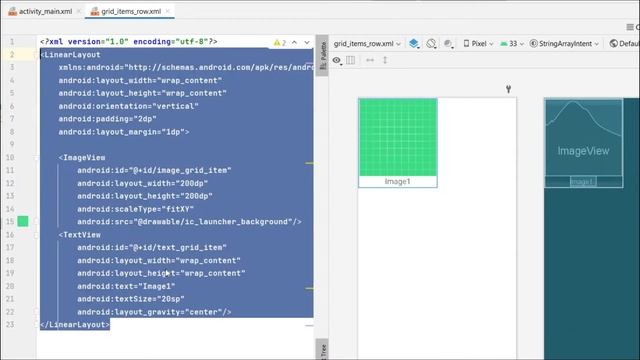Close the grid_items_row.xml tab

168,11
